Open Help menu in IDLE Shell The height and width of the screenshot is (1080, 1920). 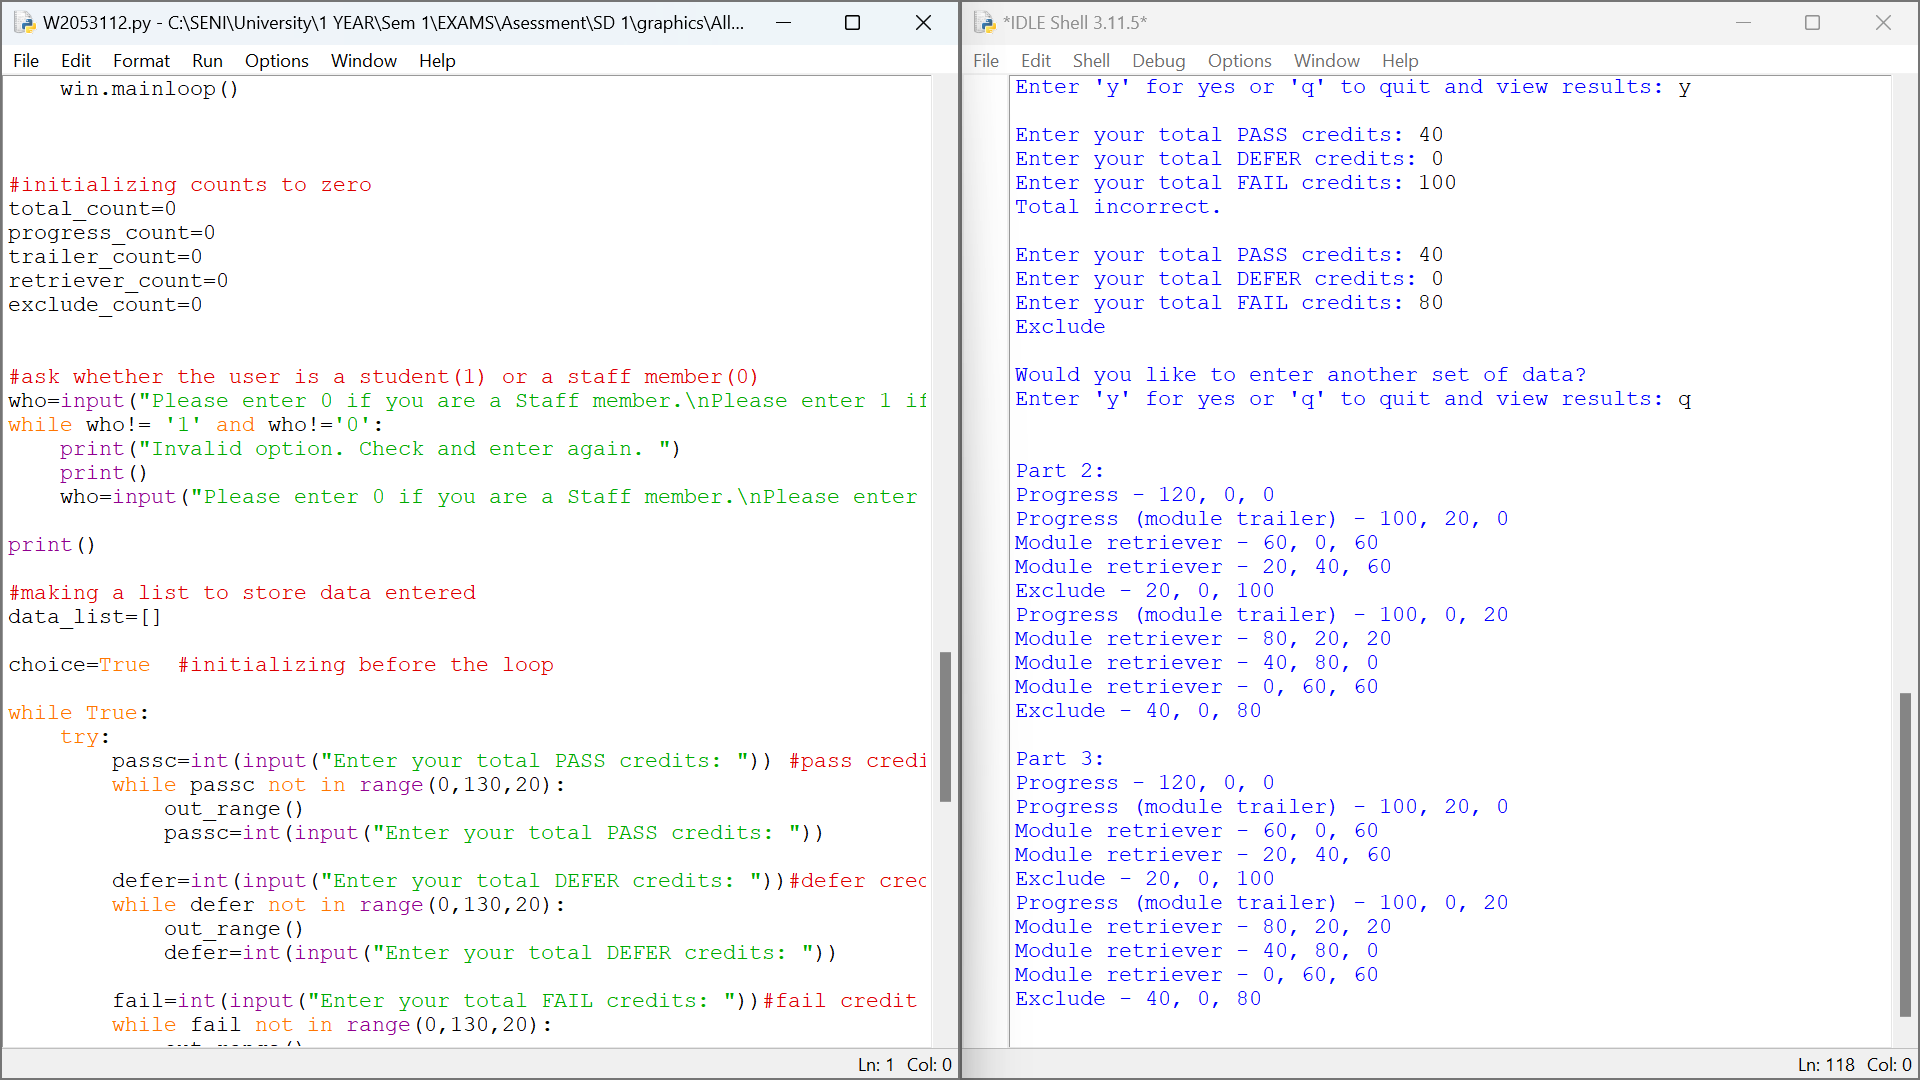point(1400,61)
